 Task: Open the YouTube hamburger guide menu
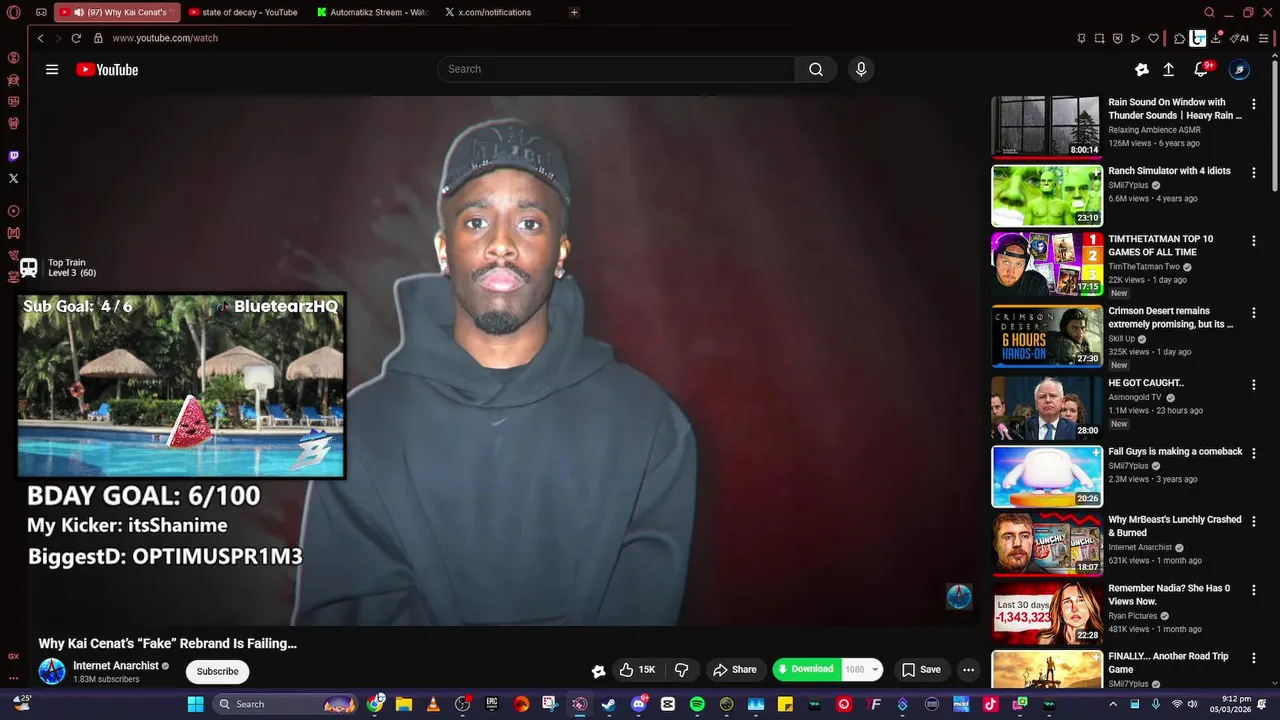coord(52,69)
